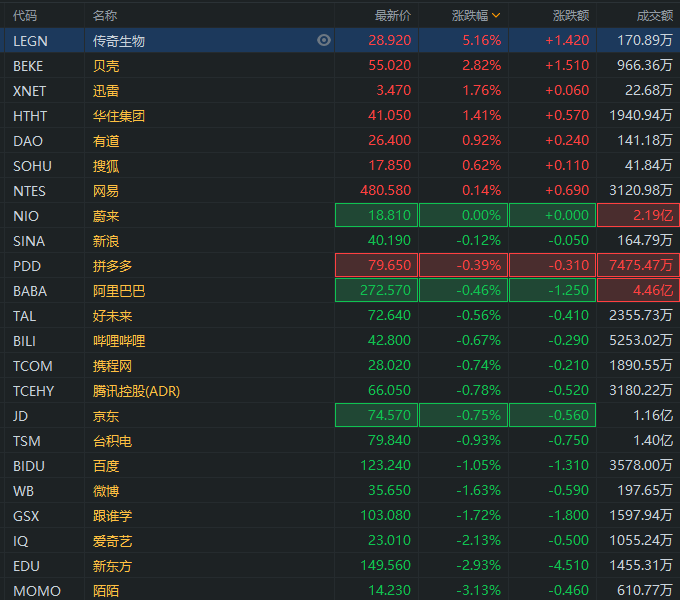The image size is (680, 600).
Task: Select TCOM ticker code
Action: [x=33, y=366]
